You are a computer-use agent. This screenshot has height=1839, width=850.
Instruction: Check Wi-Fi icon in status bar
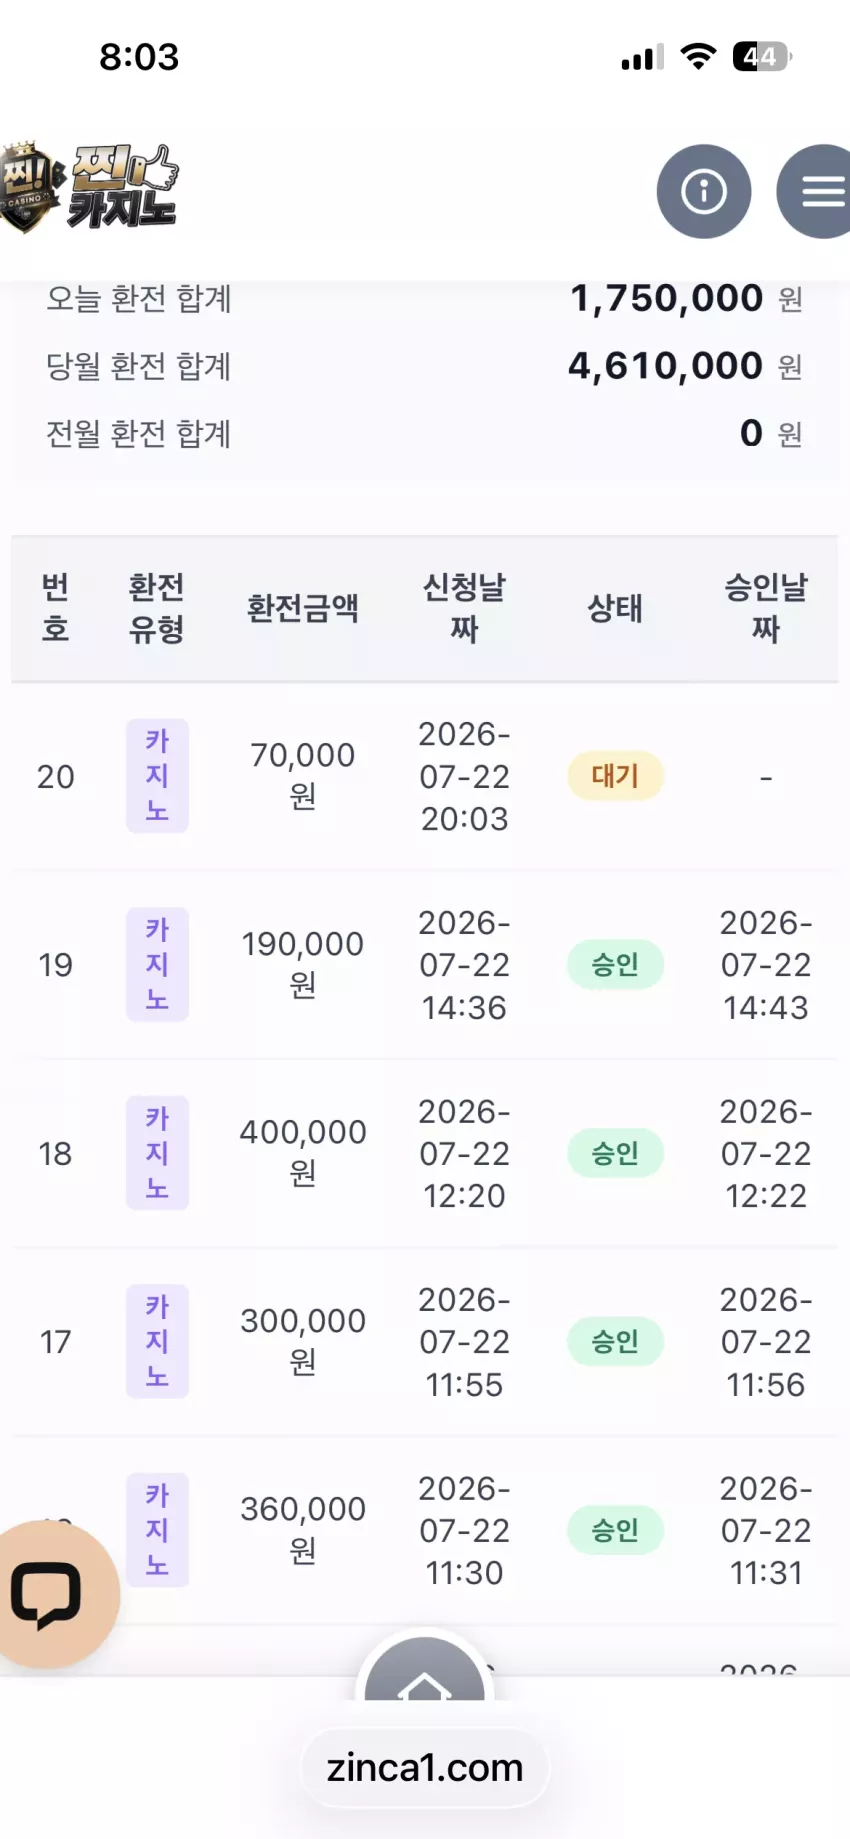698,57
